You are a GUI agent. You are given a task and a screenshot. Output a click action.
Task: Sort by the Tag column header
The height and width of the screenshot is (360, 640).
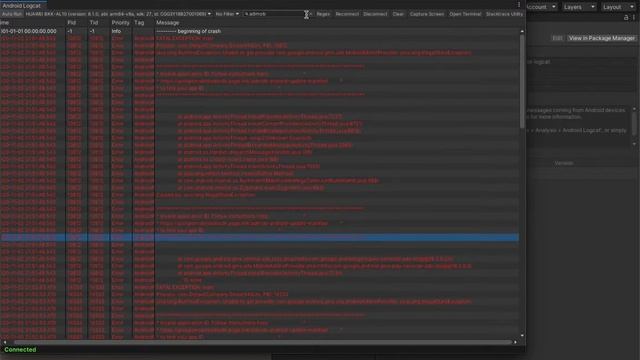[143, 23]
